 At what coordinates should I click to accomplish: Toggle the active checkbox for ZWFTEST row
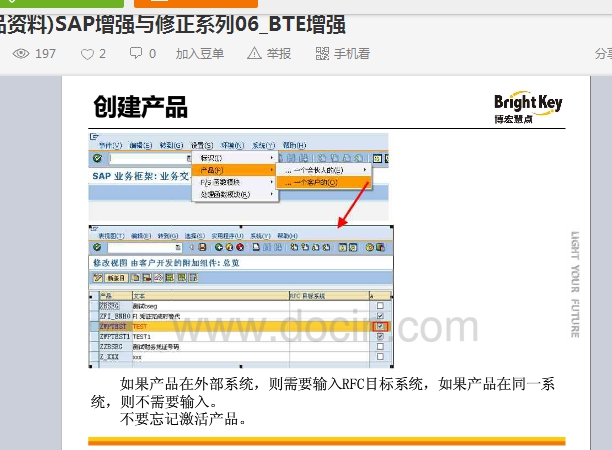point(379,326)
